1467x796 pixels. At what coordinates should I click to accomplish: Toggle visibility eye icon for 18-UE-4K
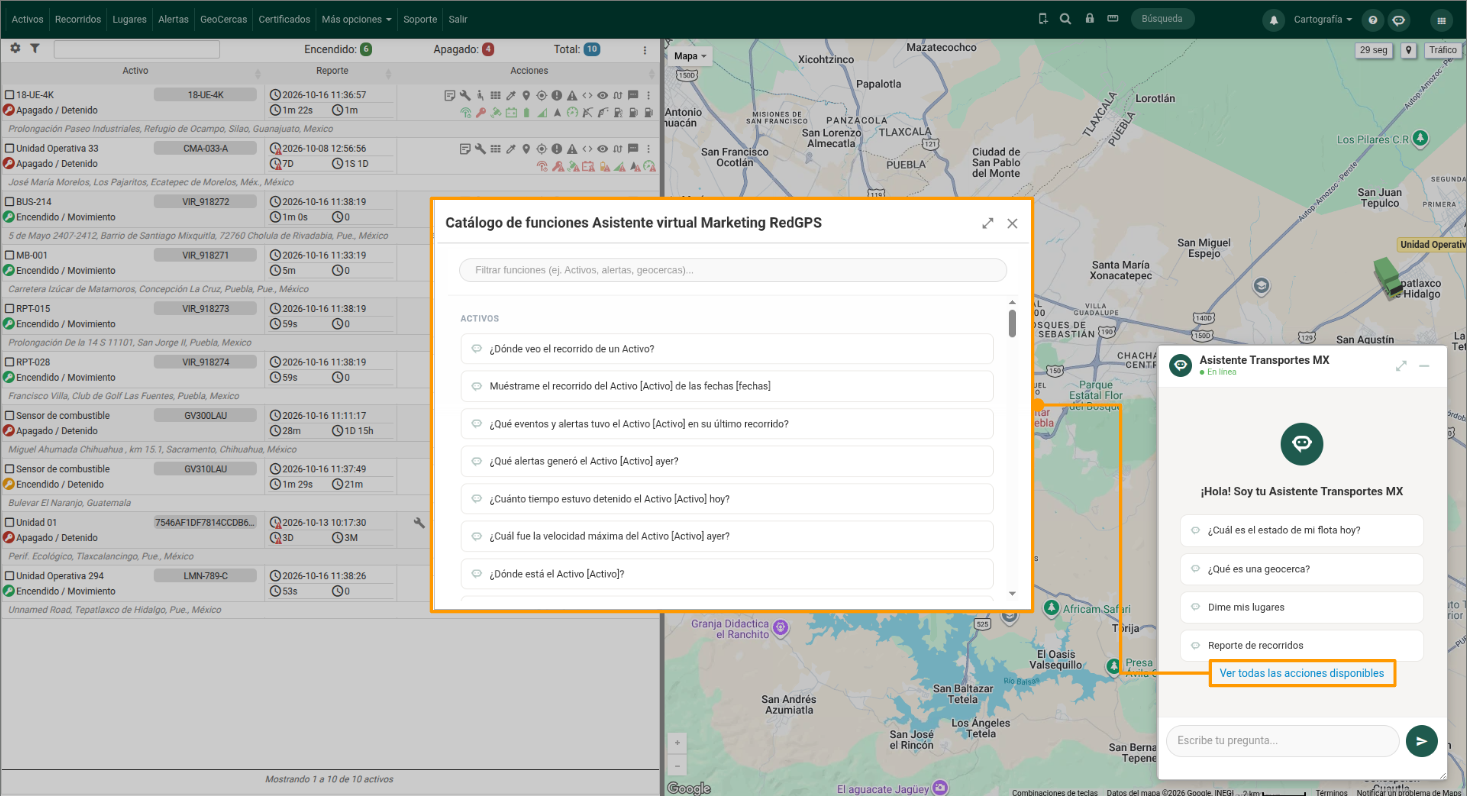(602, 95)
